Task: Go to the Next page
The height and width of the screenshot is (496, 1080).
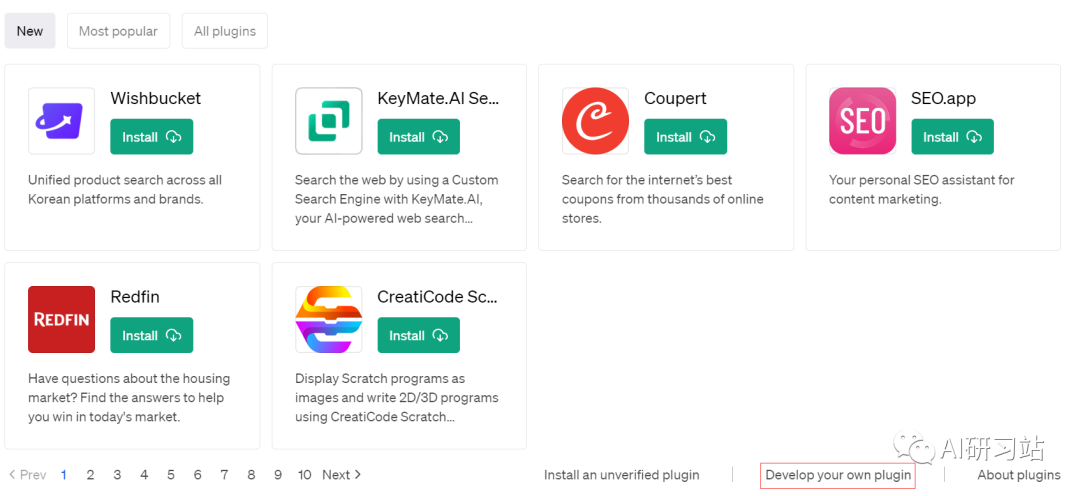Action: click(x=342, y=475)
